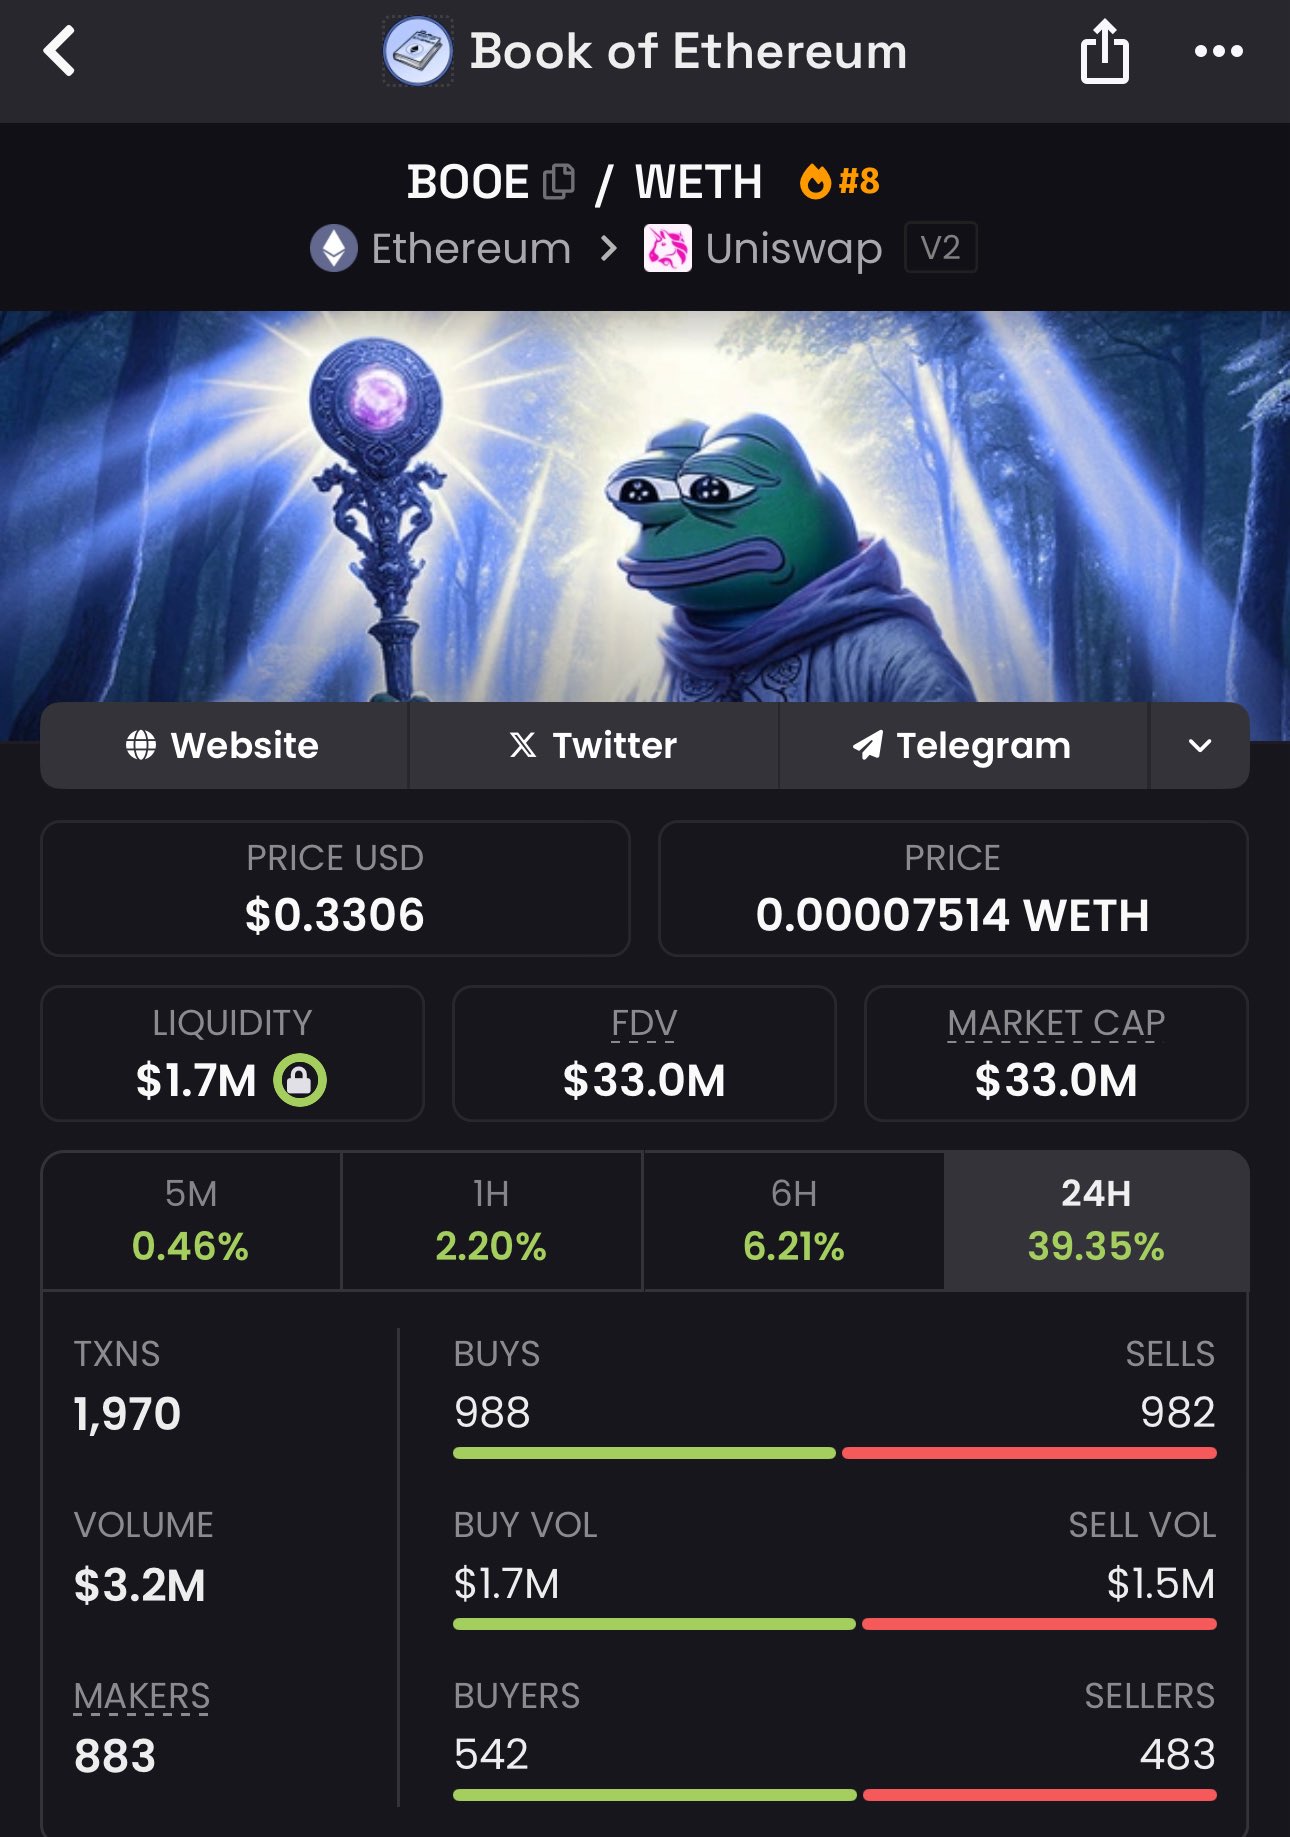Open the three-dot more options menu
Image resolution: width=1290 pixels, height=1837 pixels.
(1218, 52)
